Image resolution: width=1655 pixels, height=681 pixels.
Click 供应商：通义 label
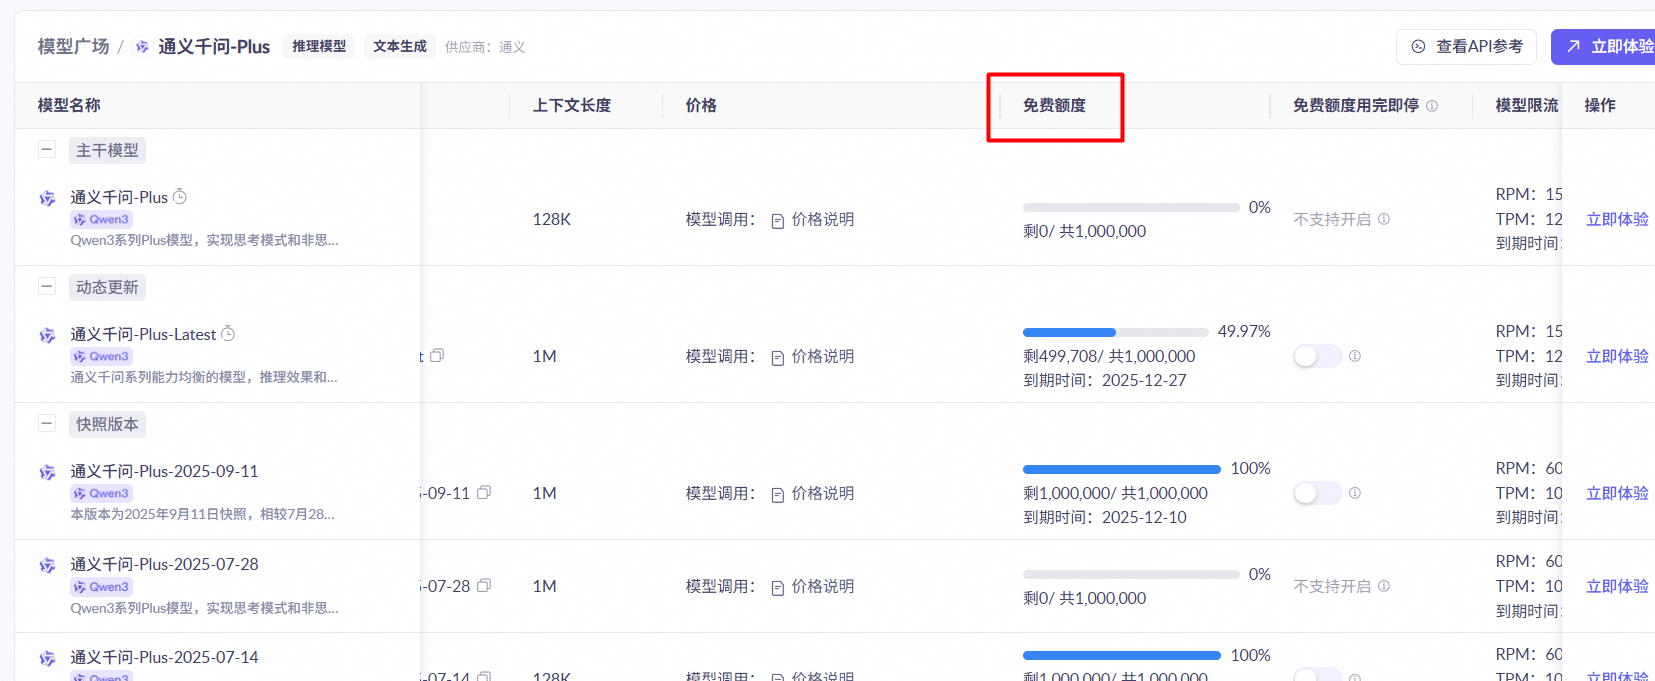tap(485, 47)
